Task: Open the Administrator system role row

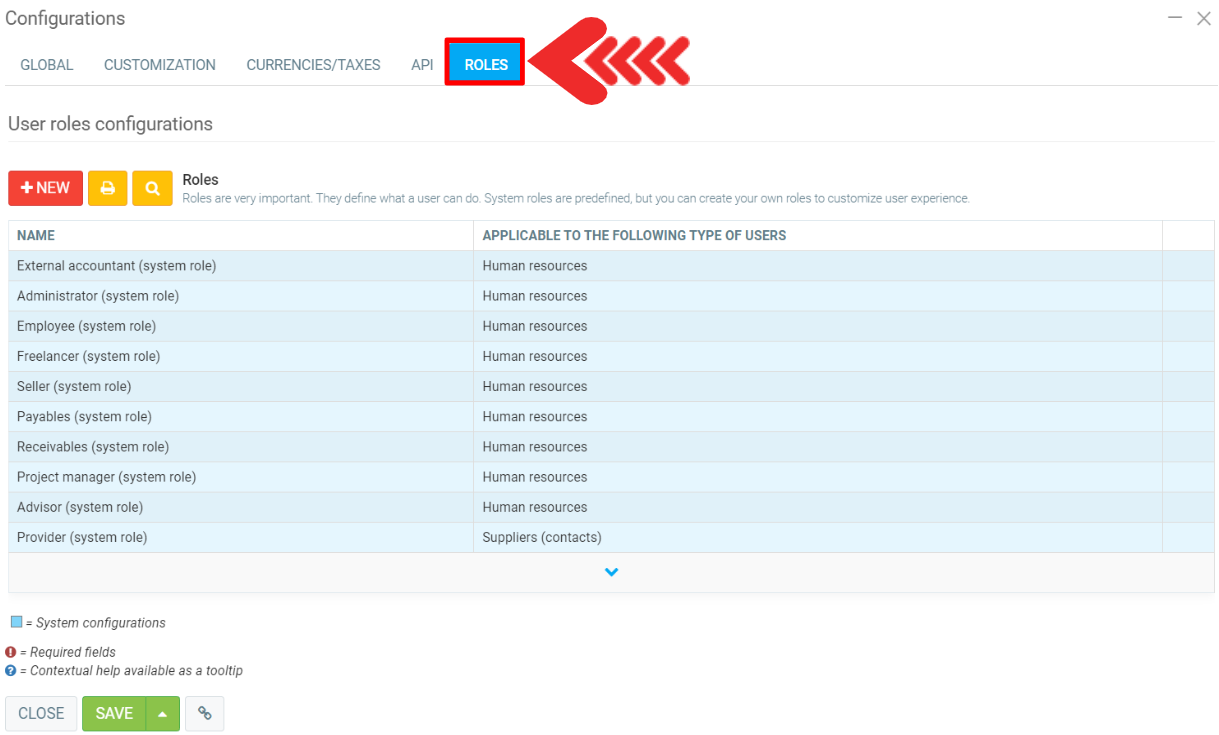Action: (x=98, y=296)
